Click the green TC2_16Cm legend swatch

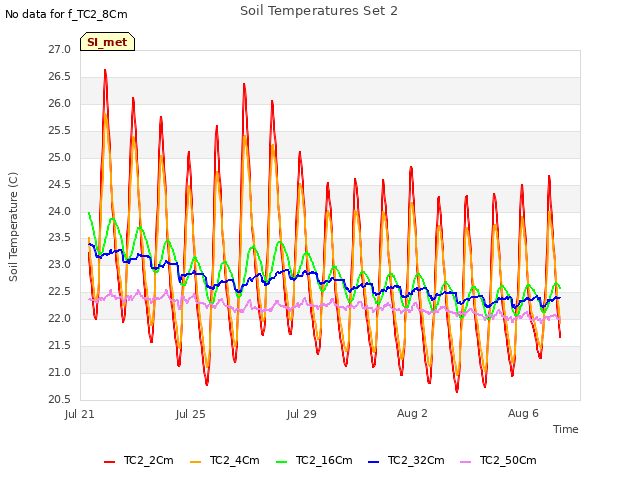pyautogui.click(x=282, y=462)
